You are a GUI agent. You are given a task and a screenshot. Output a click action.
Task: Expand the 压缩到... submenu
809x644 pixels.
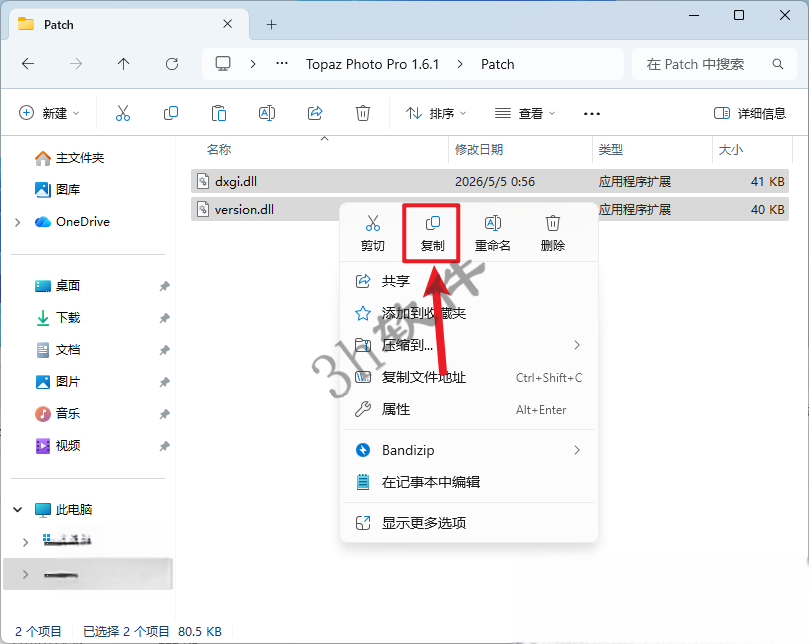(x=577, y=345)
